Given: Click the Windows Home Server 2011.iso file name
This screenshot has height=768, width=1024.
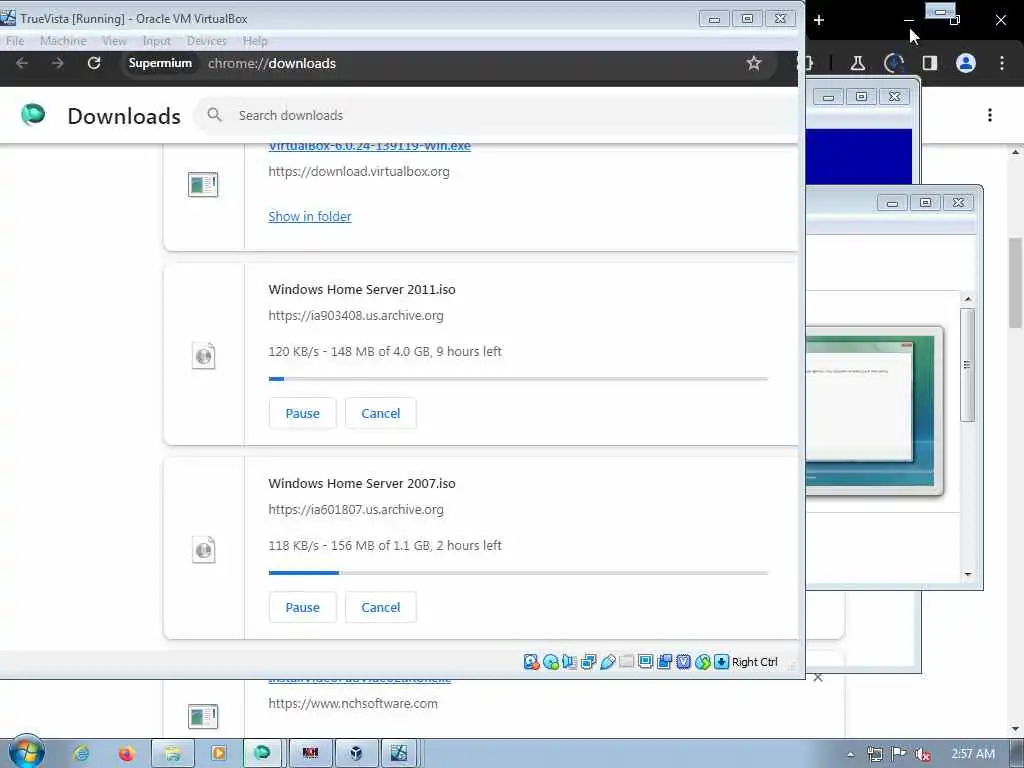Looking at the screenshot, I should 362,289.
